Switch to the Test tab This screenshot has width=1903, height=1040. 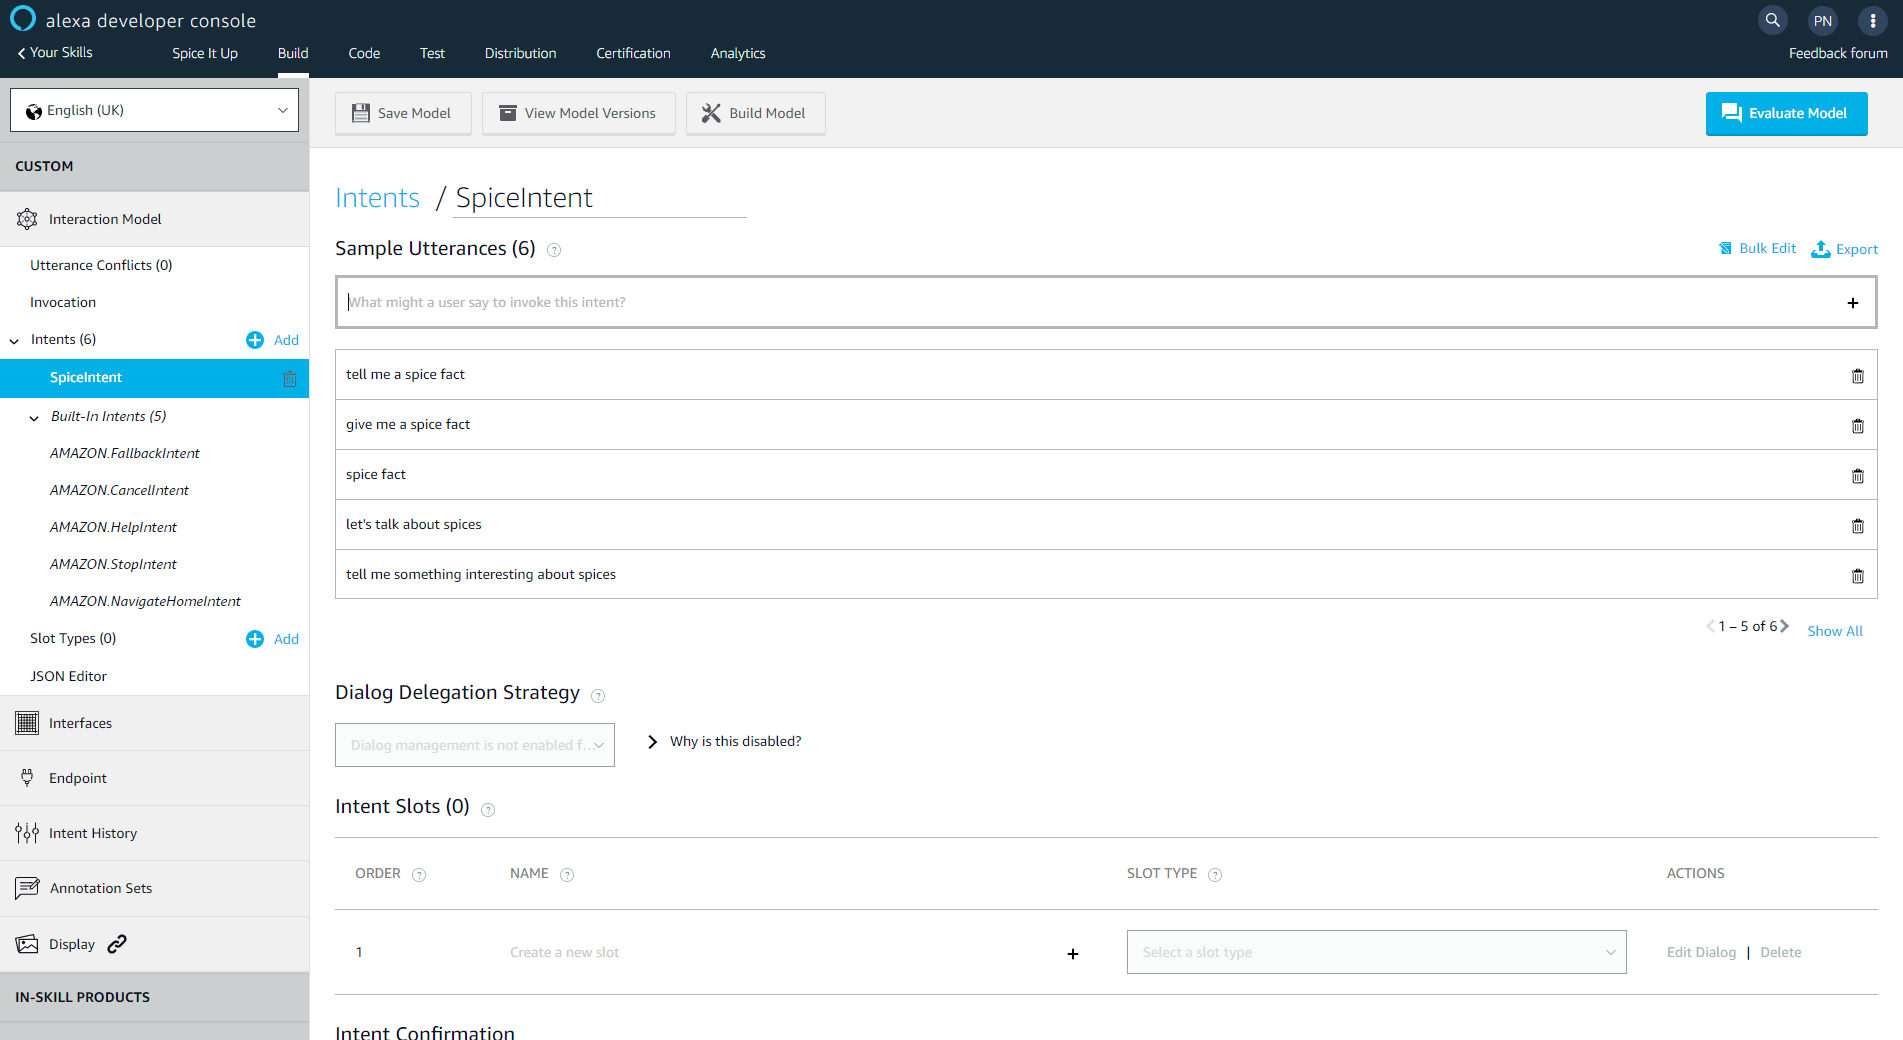point(432,53)
